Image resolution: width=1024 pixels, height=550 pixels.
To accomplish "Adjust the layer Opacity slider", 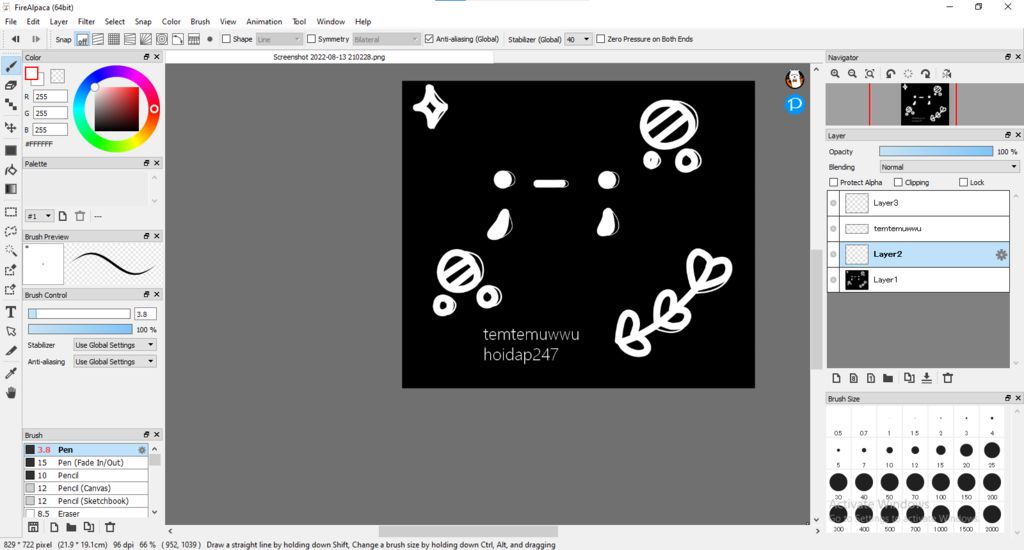I will [936, 152].
